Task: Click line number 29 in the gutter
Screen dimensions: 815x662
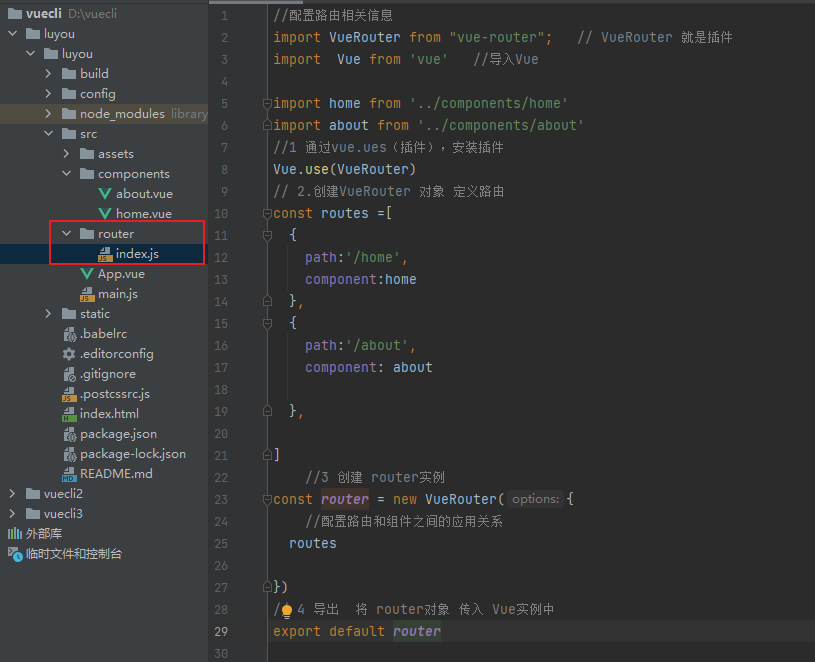Action: [x=221, y=632]
